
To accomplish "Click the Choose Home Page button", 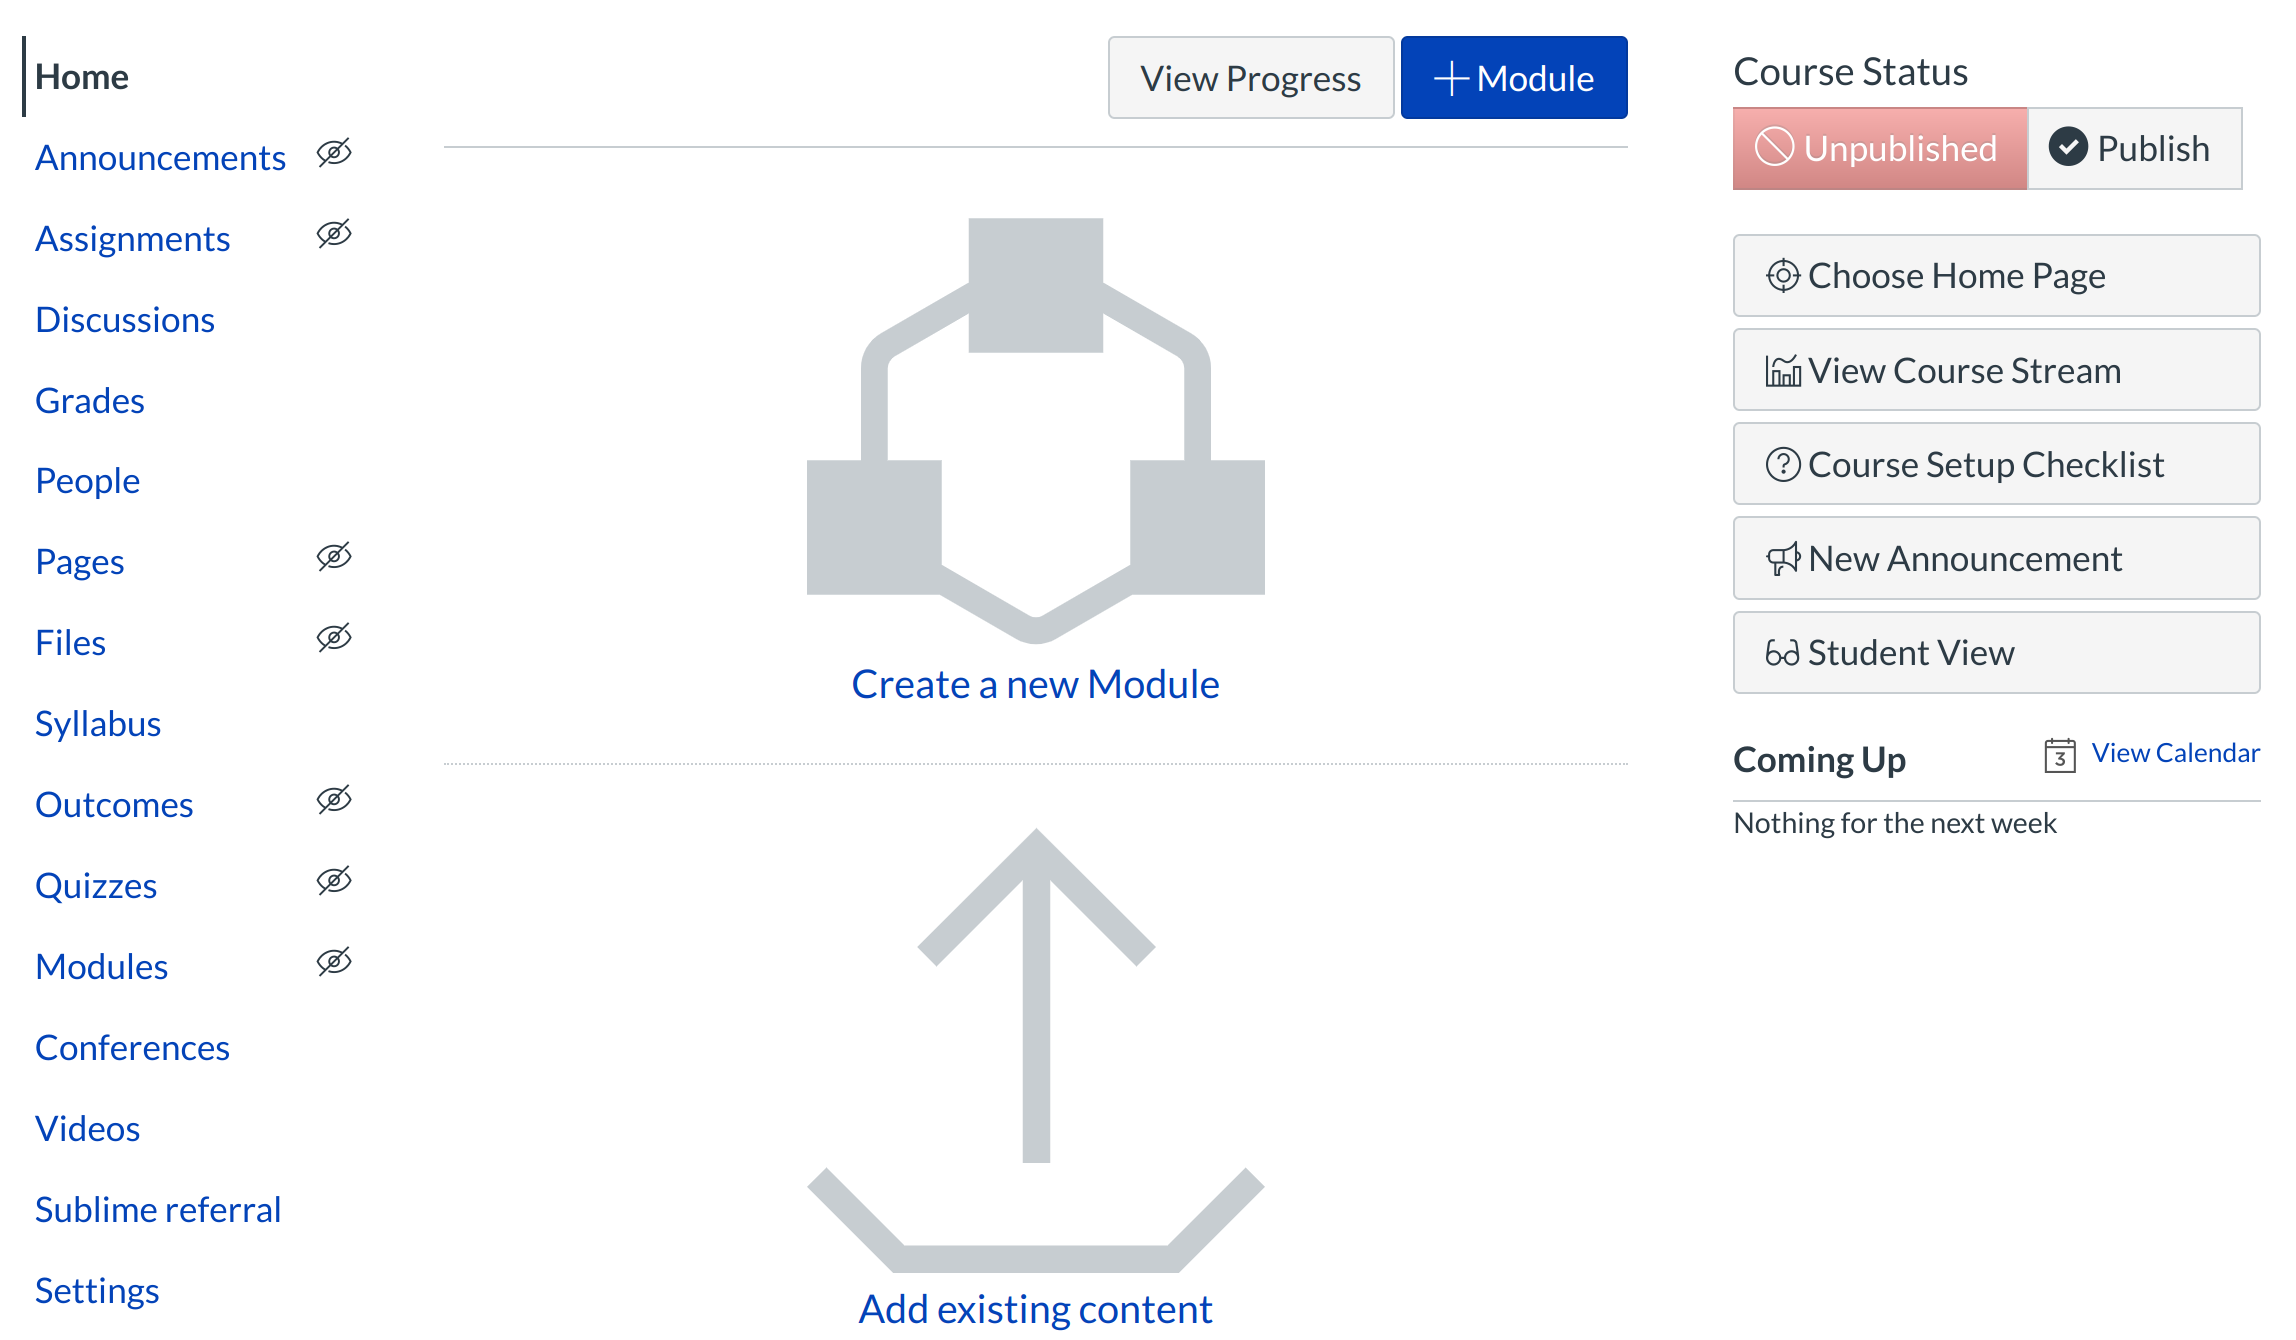I will pyautogui.click(x=1995, y=276).
